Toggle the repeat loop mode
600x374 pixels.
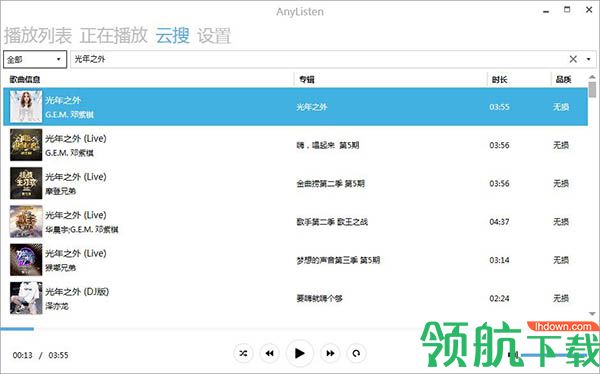356,353
